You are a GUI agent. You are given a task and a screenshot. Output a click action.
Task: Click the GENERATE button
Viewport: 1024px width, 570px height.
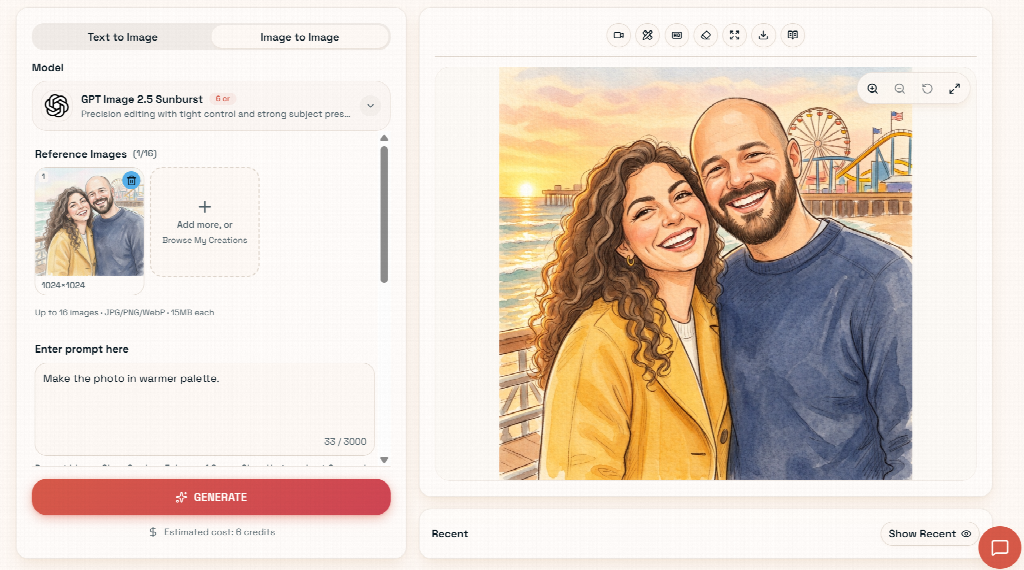[x=211, y=497]
